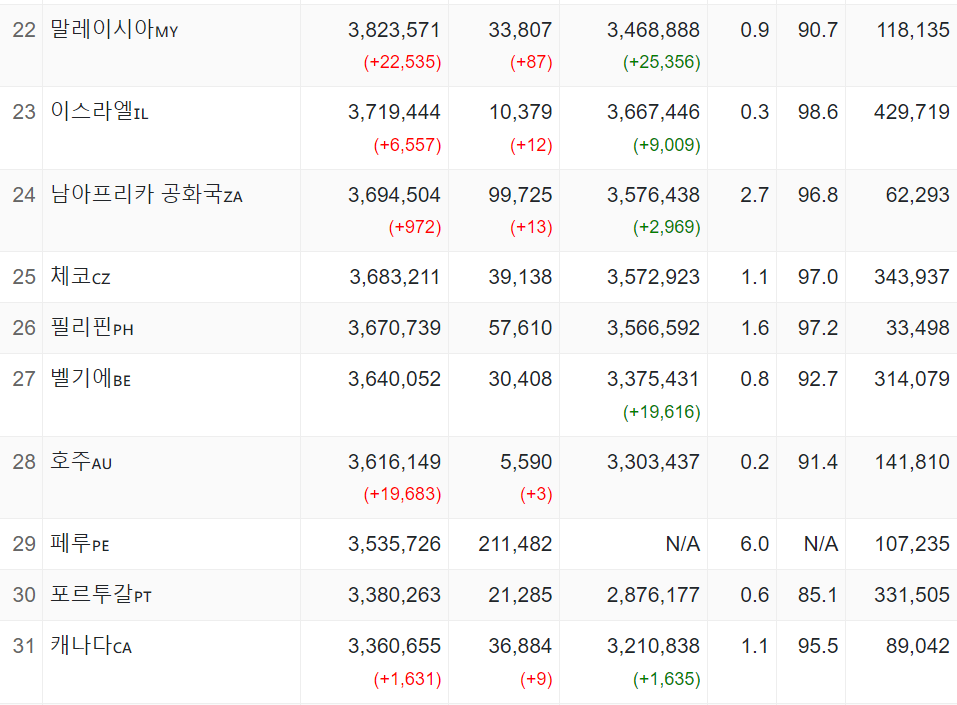The image size is (957, 705).
Task: Click the value 30,408
Action: coord(520,380)
